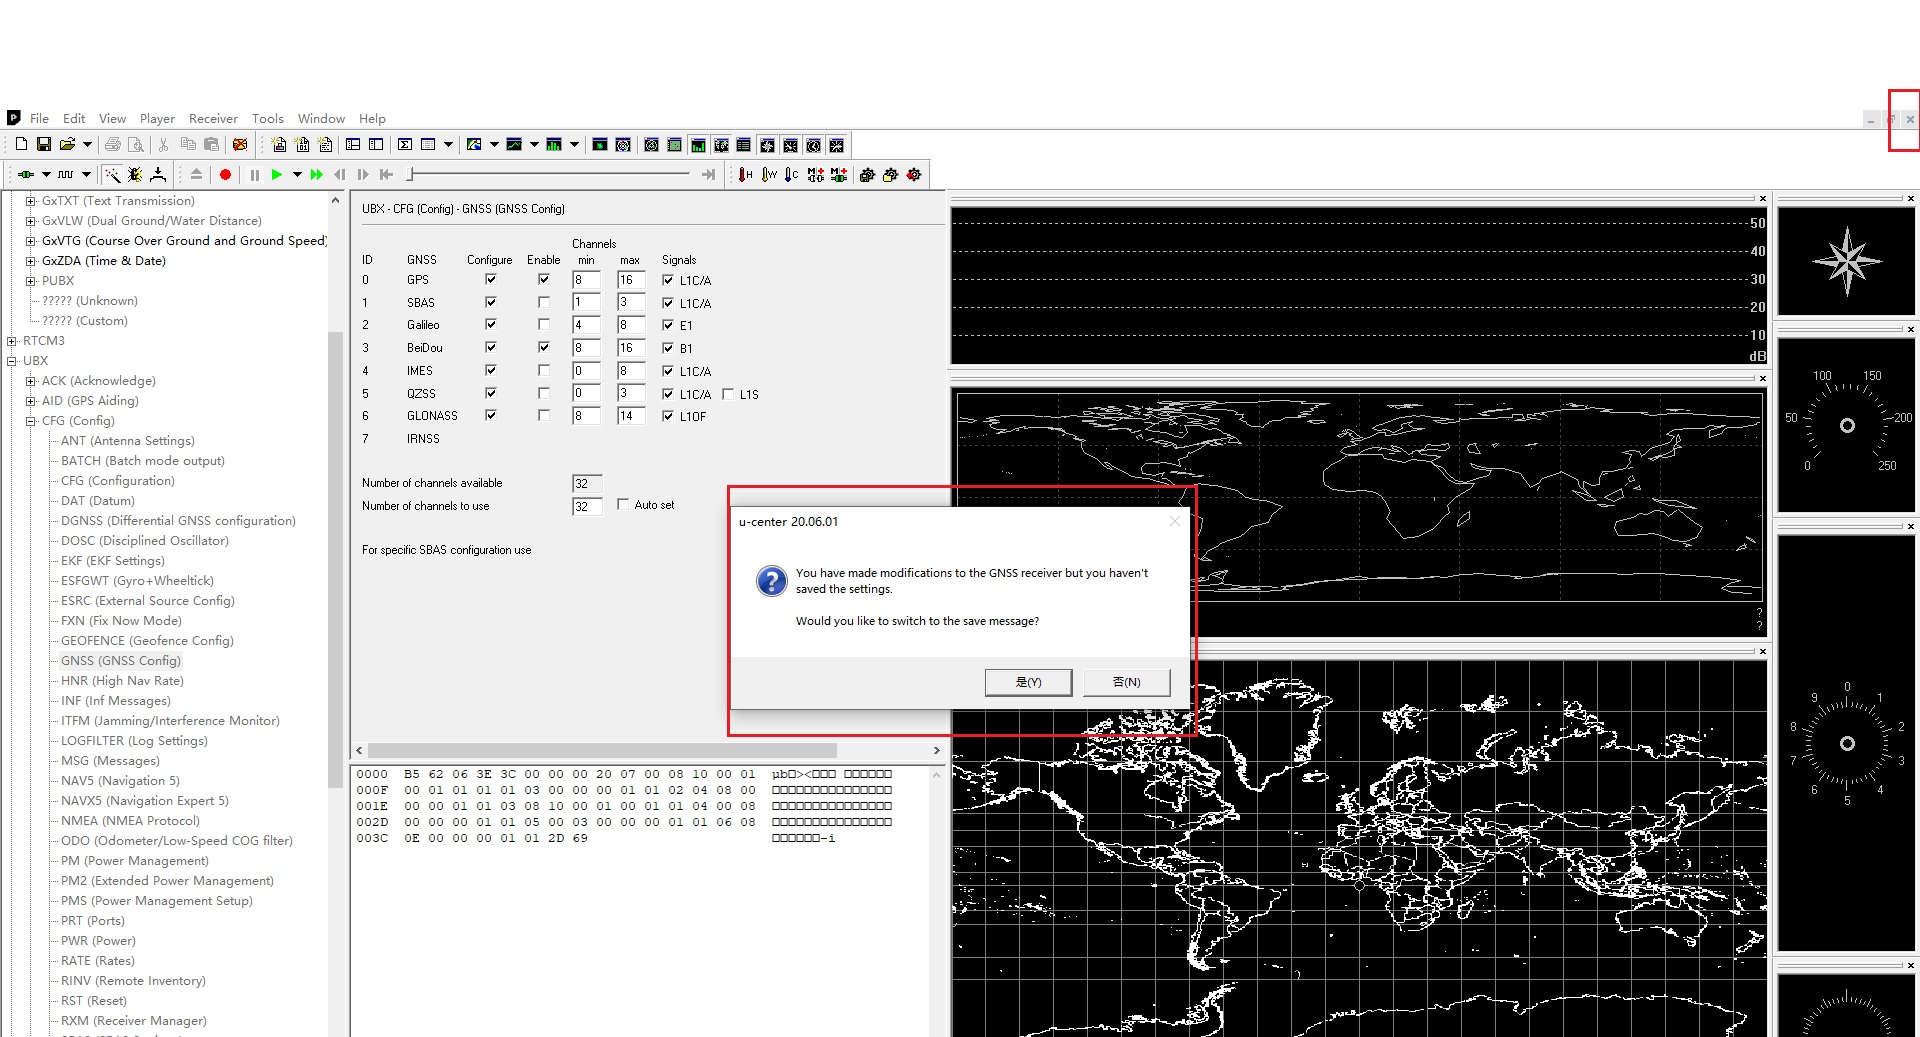Enable the QZSS L1S signal checkbox
The width and height of the screenshot is (1920, 1037).
[728, 394]
